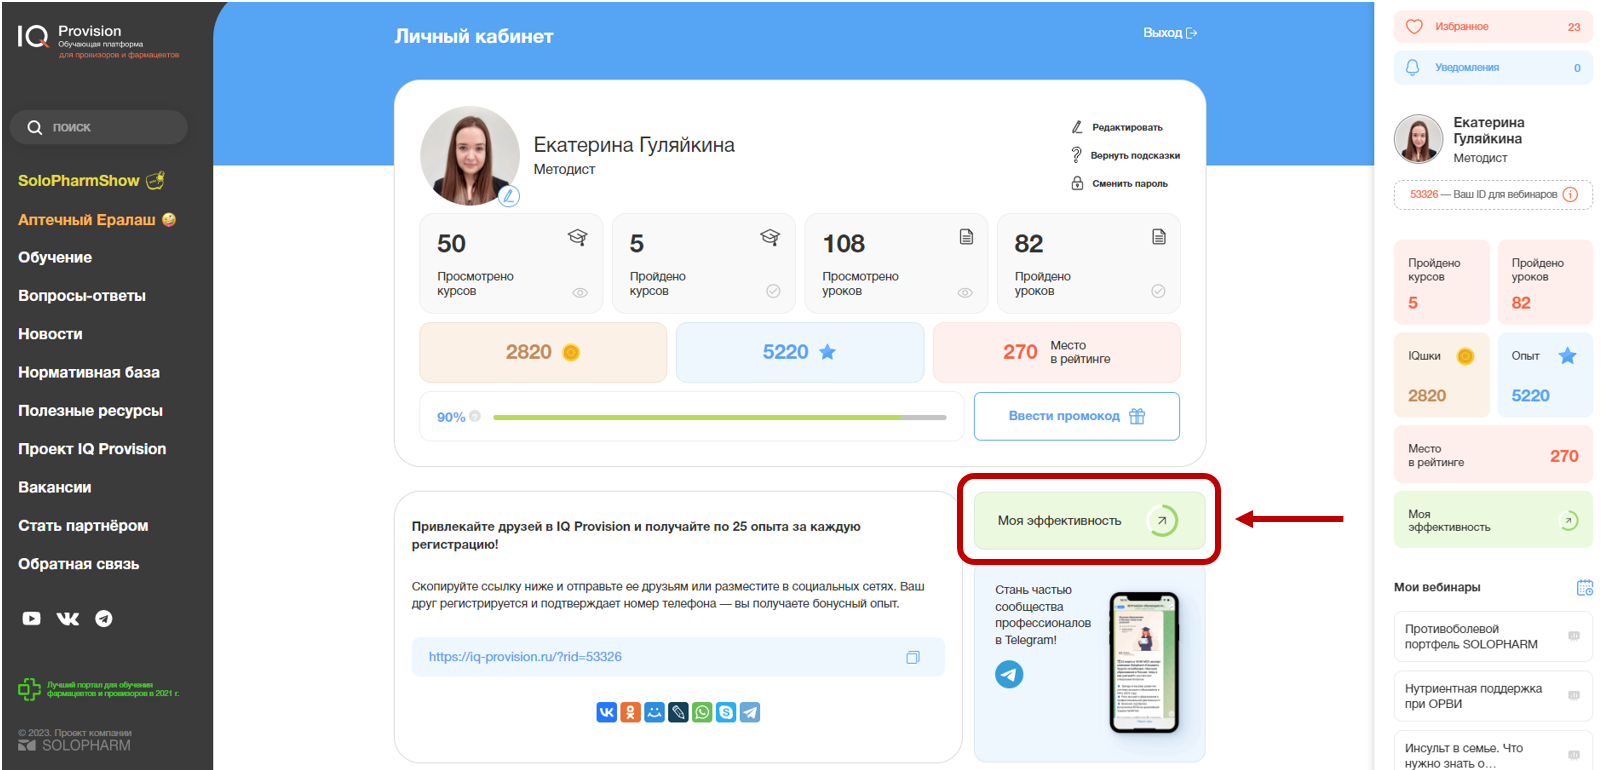Open the Нутриентная поддержка при ОРВИ webinar
Screen dimensions: 1615x770
point(1493,696)
